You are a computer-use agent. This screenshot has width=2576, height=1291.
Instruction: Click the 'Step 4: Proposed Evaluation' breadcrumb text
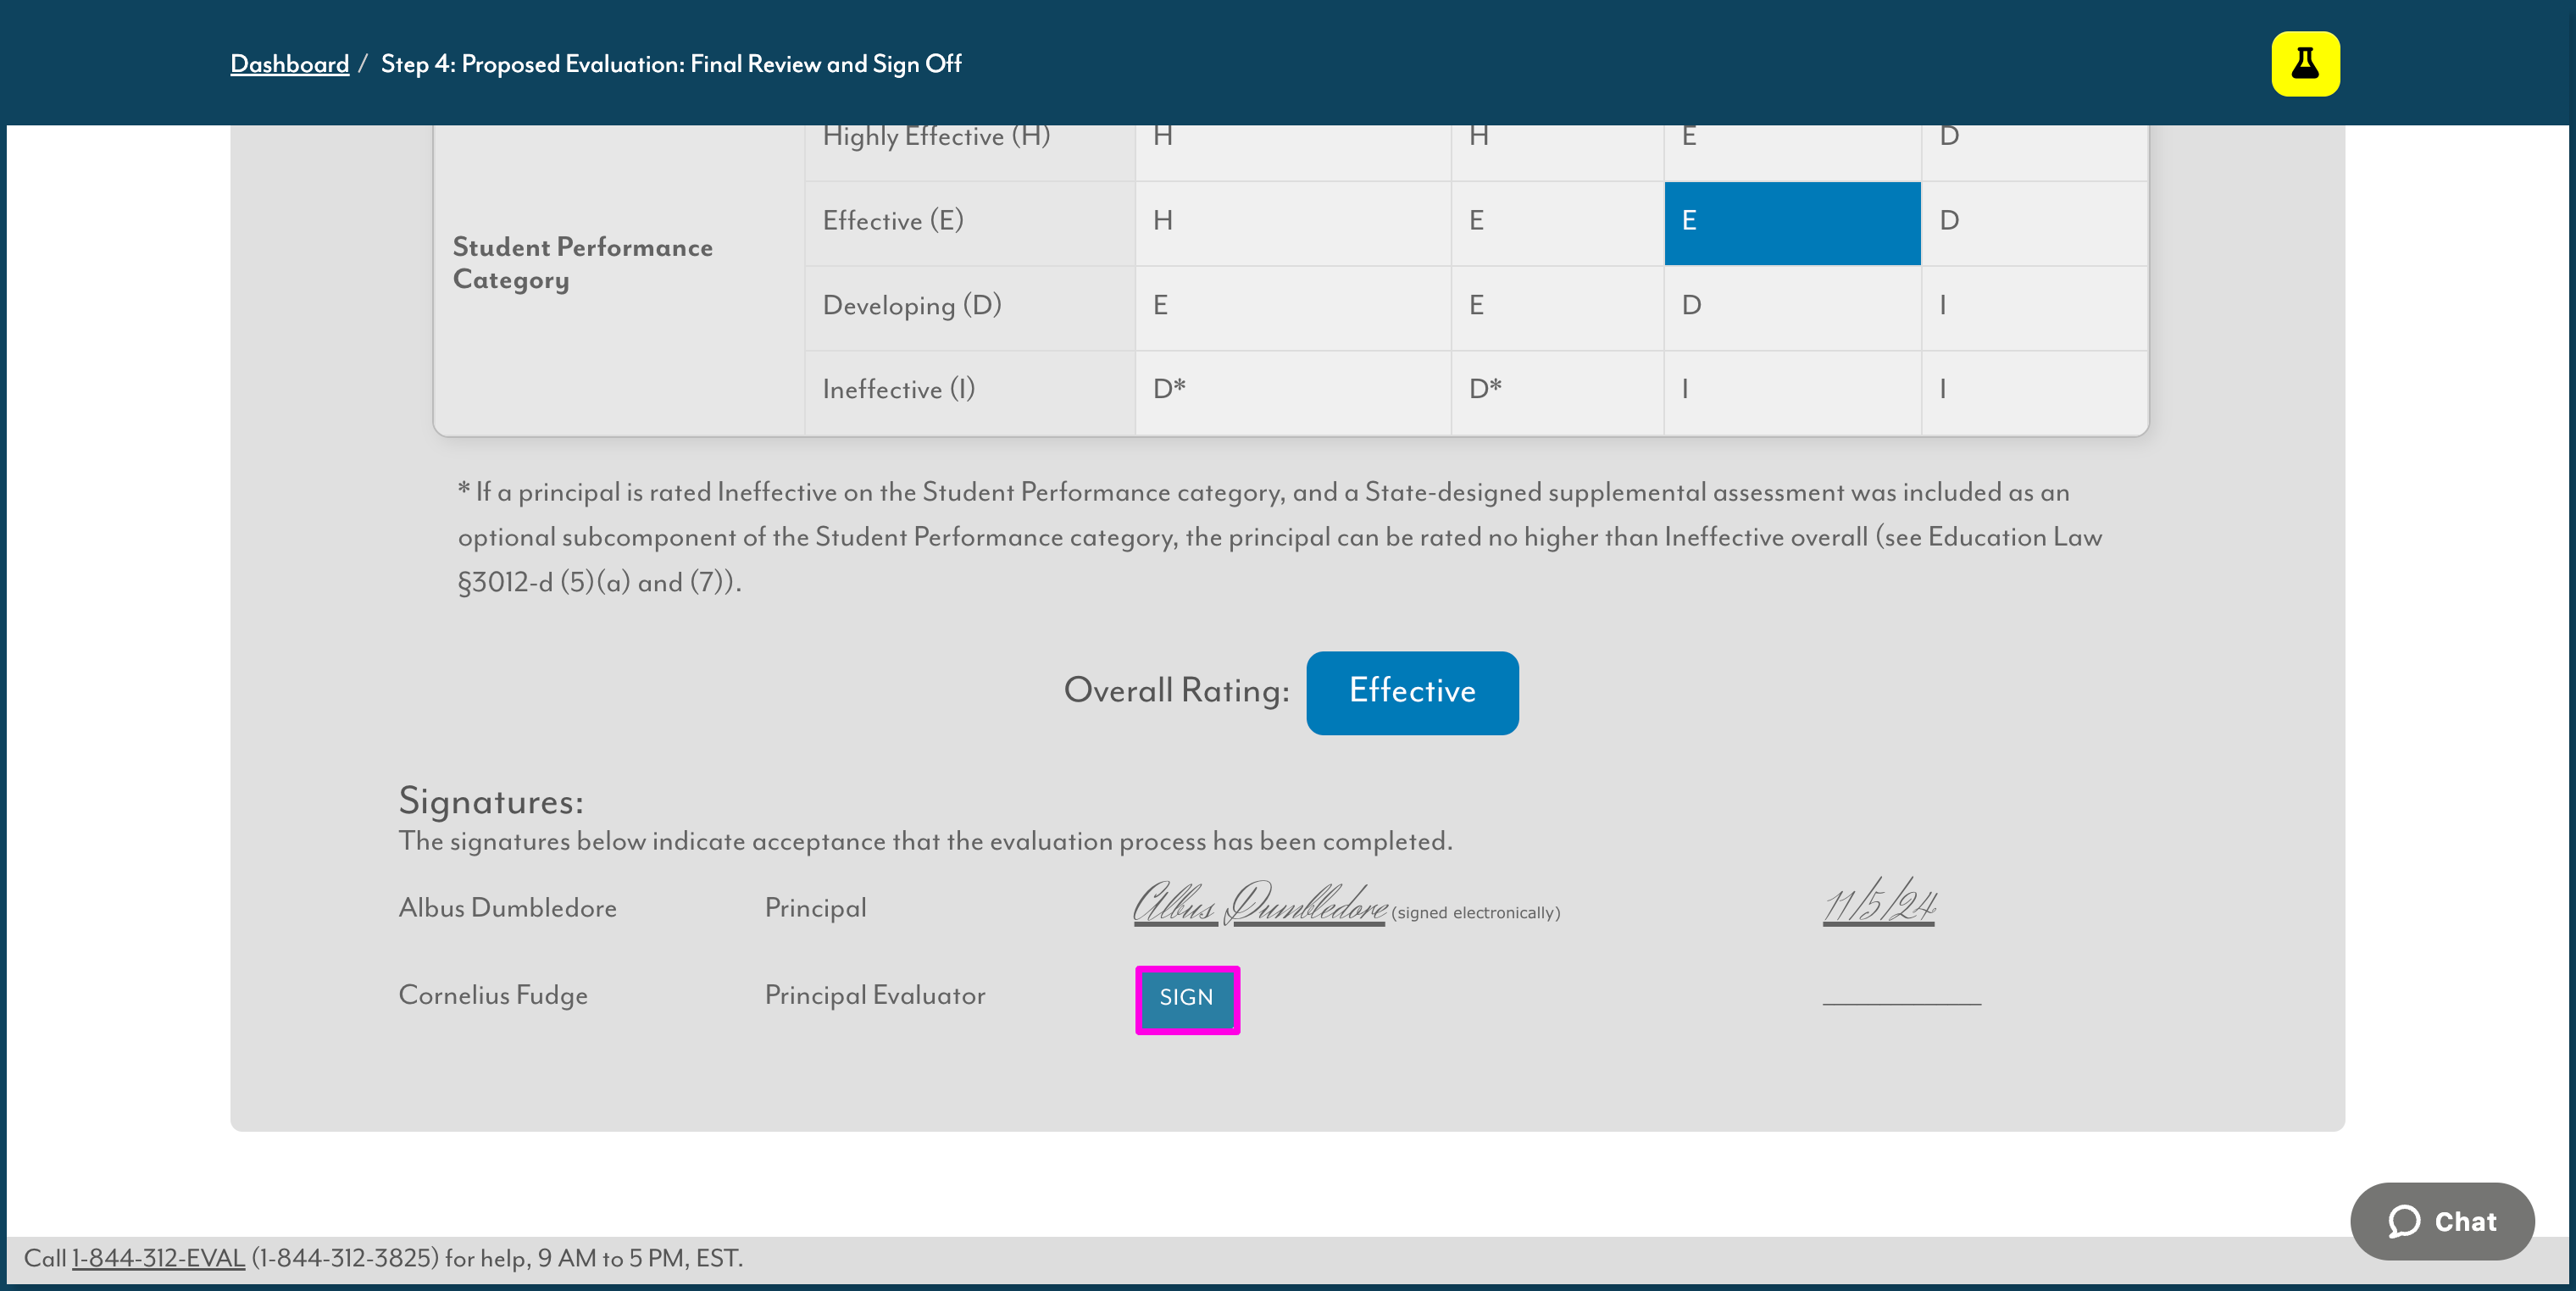coord(670,64)
